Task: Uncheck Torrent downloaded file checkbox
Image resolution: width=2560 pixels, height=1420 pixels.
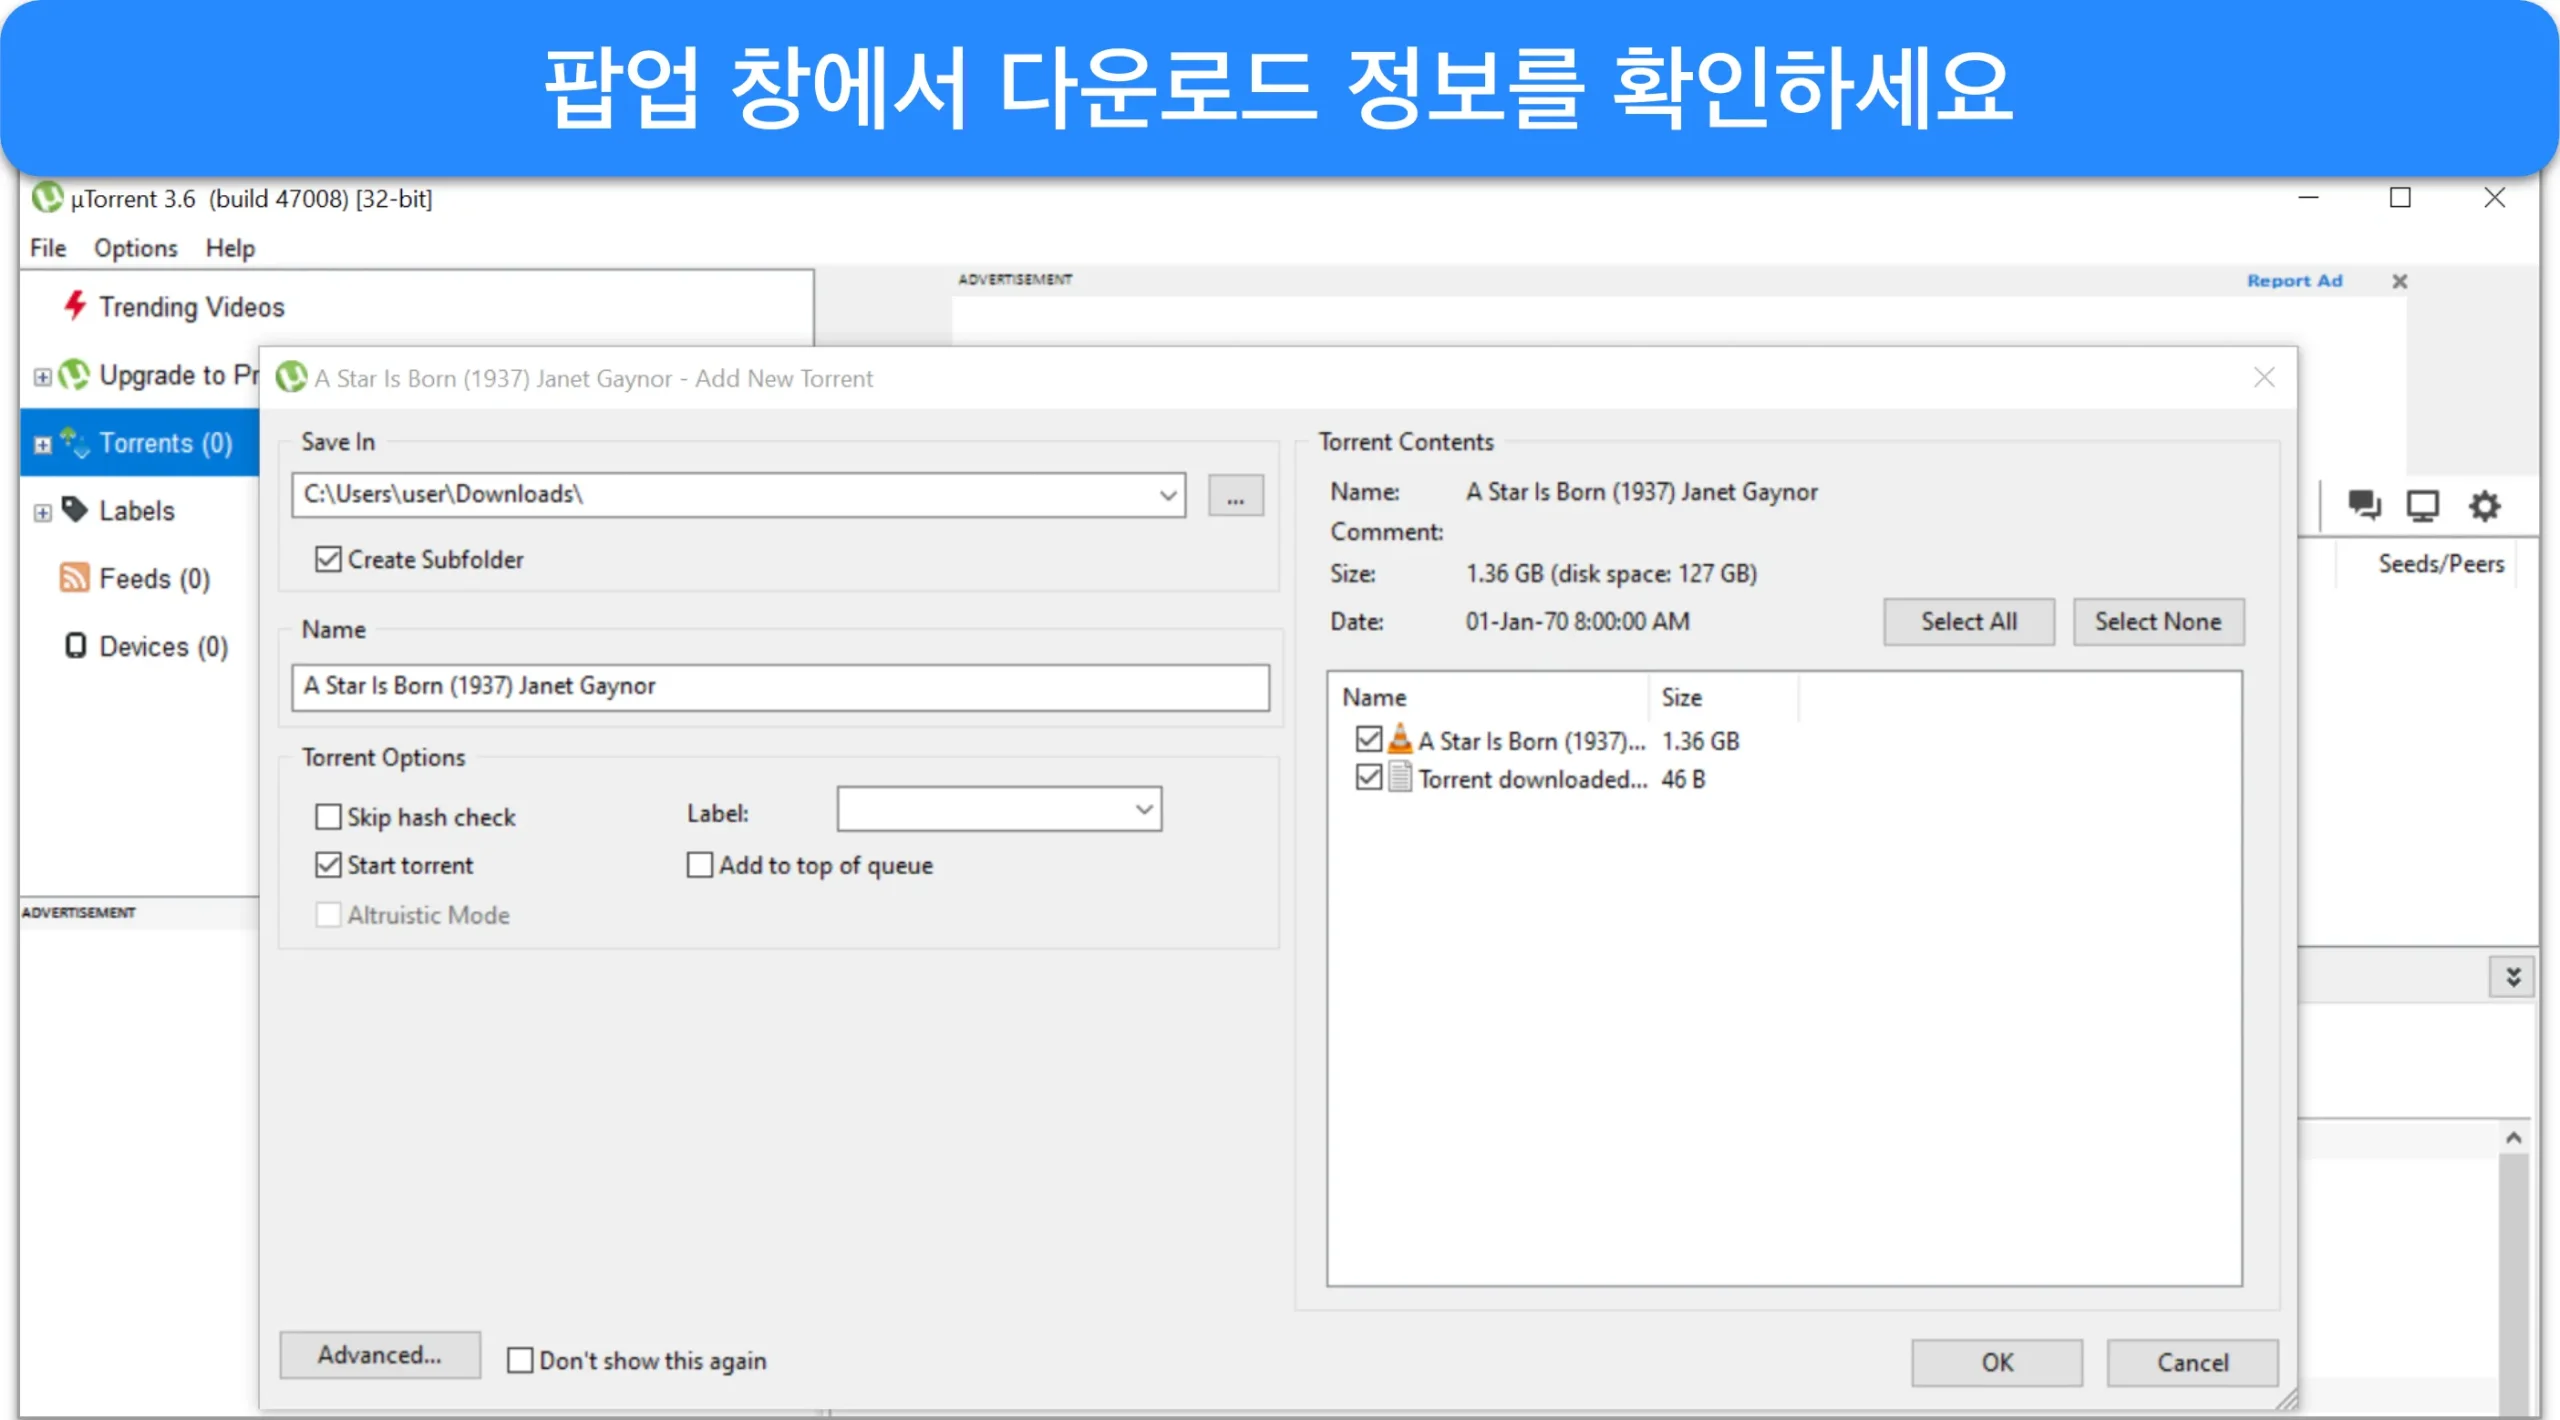Action: (1369, 777)
